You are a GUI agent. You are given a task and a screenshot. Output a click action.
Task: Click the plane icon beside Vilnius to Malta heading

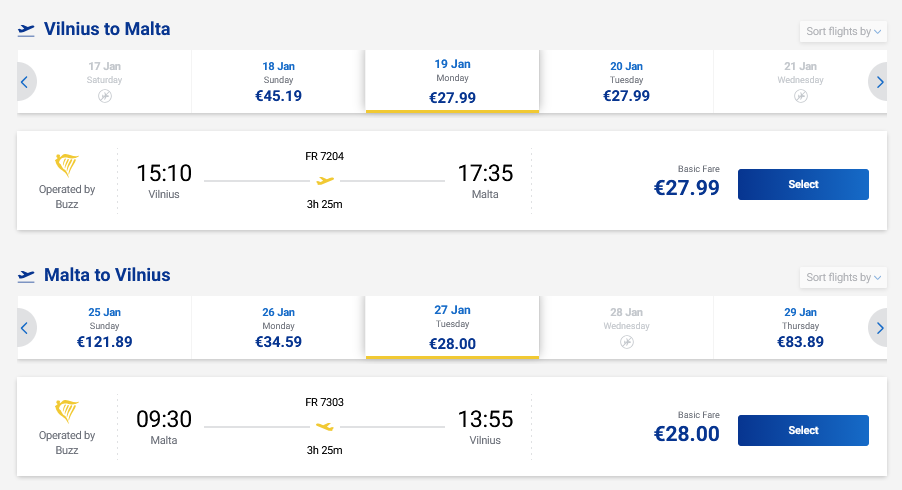click(27, 30)
